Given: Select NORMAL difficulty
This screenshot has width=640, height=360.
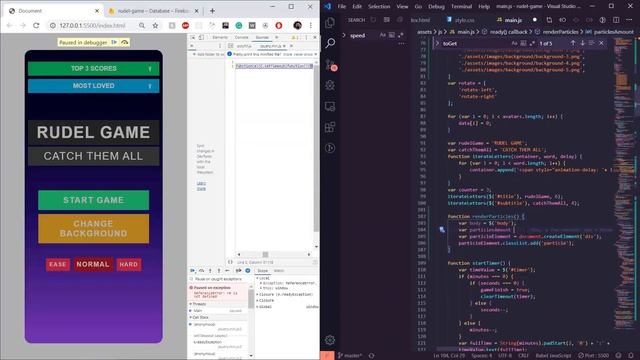Looking at the screenshot, I should click(x=93, y=264).
